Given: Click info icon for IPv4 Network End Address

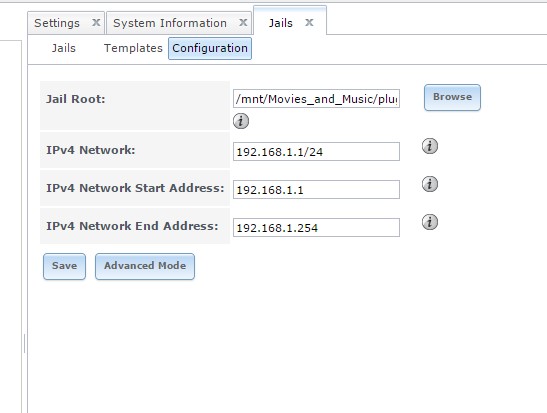Looking at the screenshot, I should click(x=430, y=222).
